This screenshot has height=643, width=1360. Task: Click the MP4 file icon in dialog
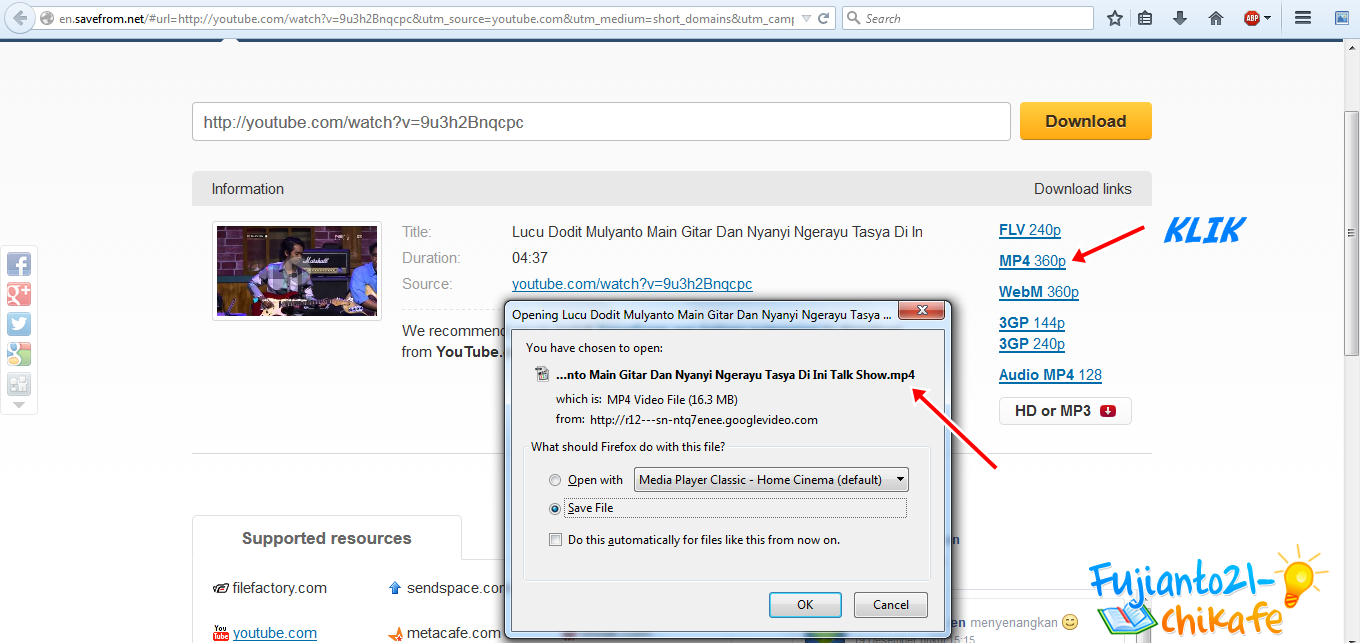[542, 375]
